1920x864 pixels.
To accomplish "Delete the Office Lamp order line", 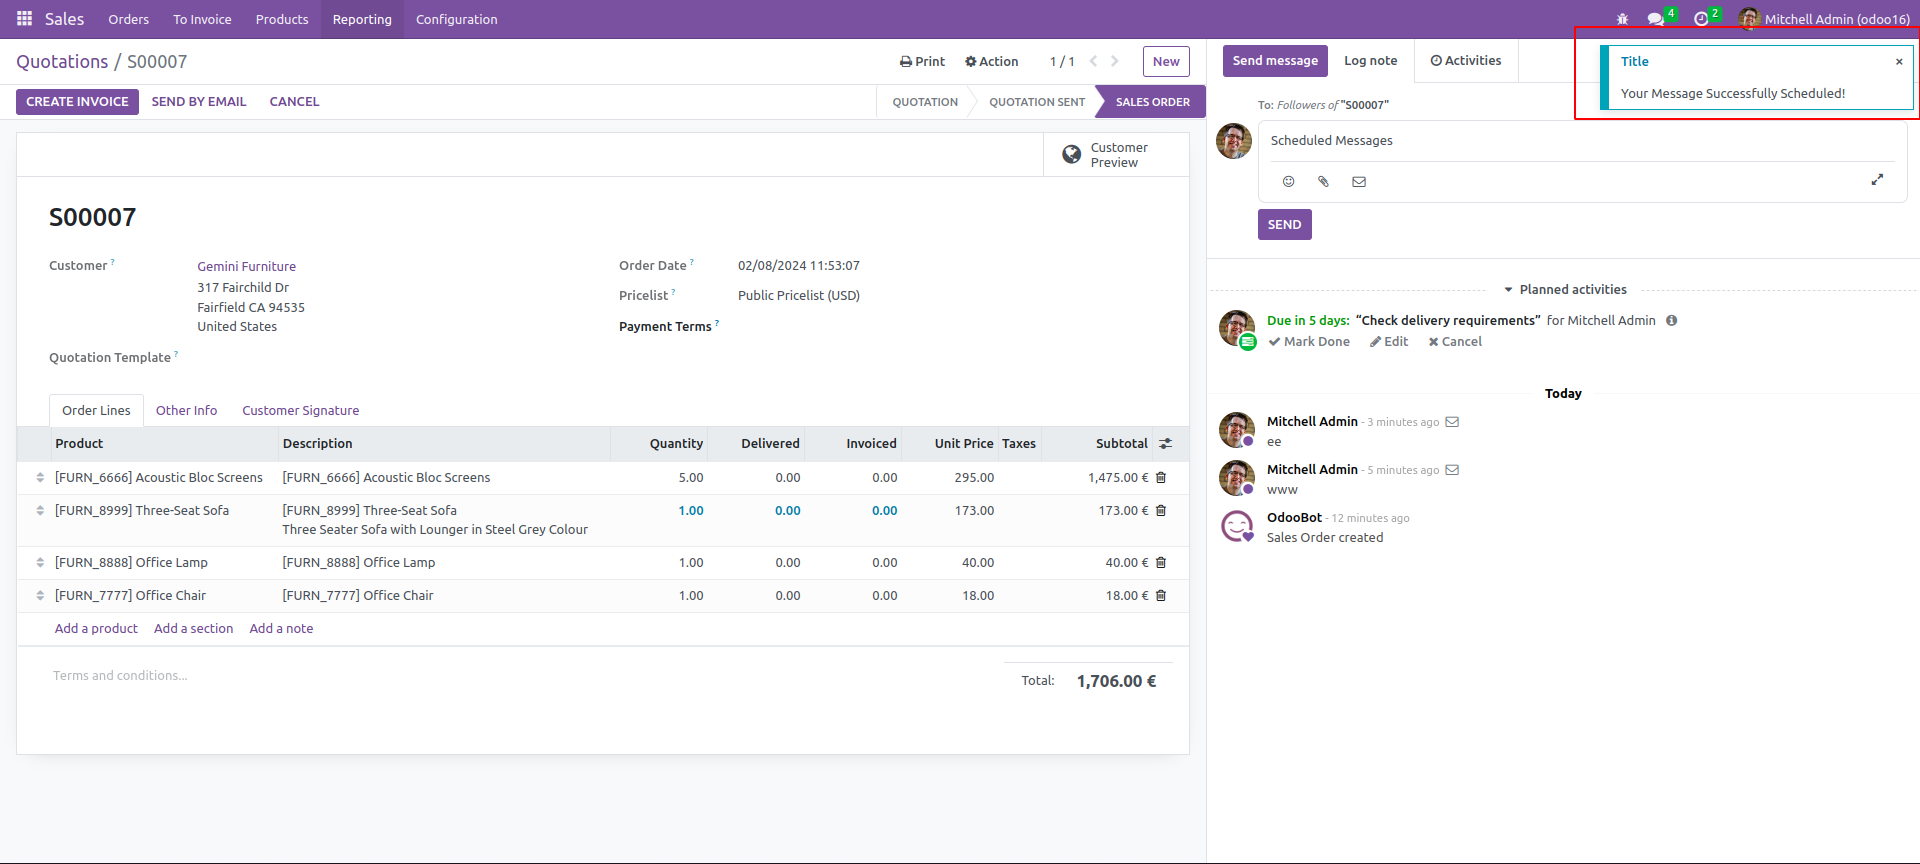I will 1161,563.
